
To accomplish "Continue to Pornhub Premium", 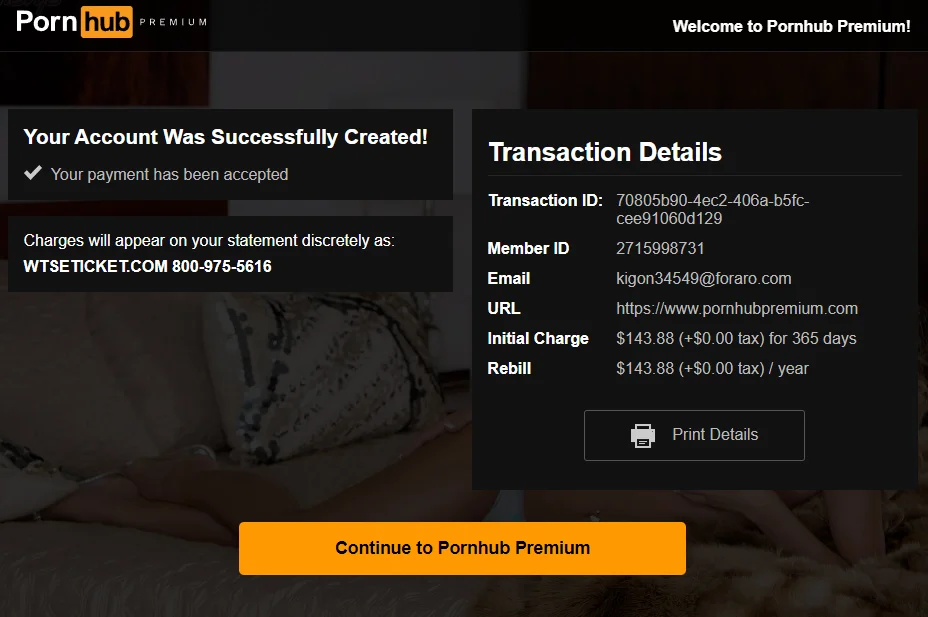I will coord(462,548).
